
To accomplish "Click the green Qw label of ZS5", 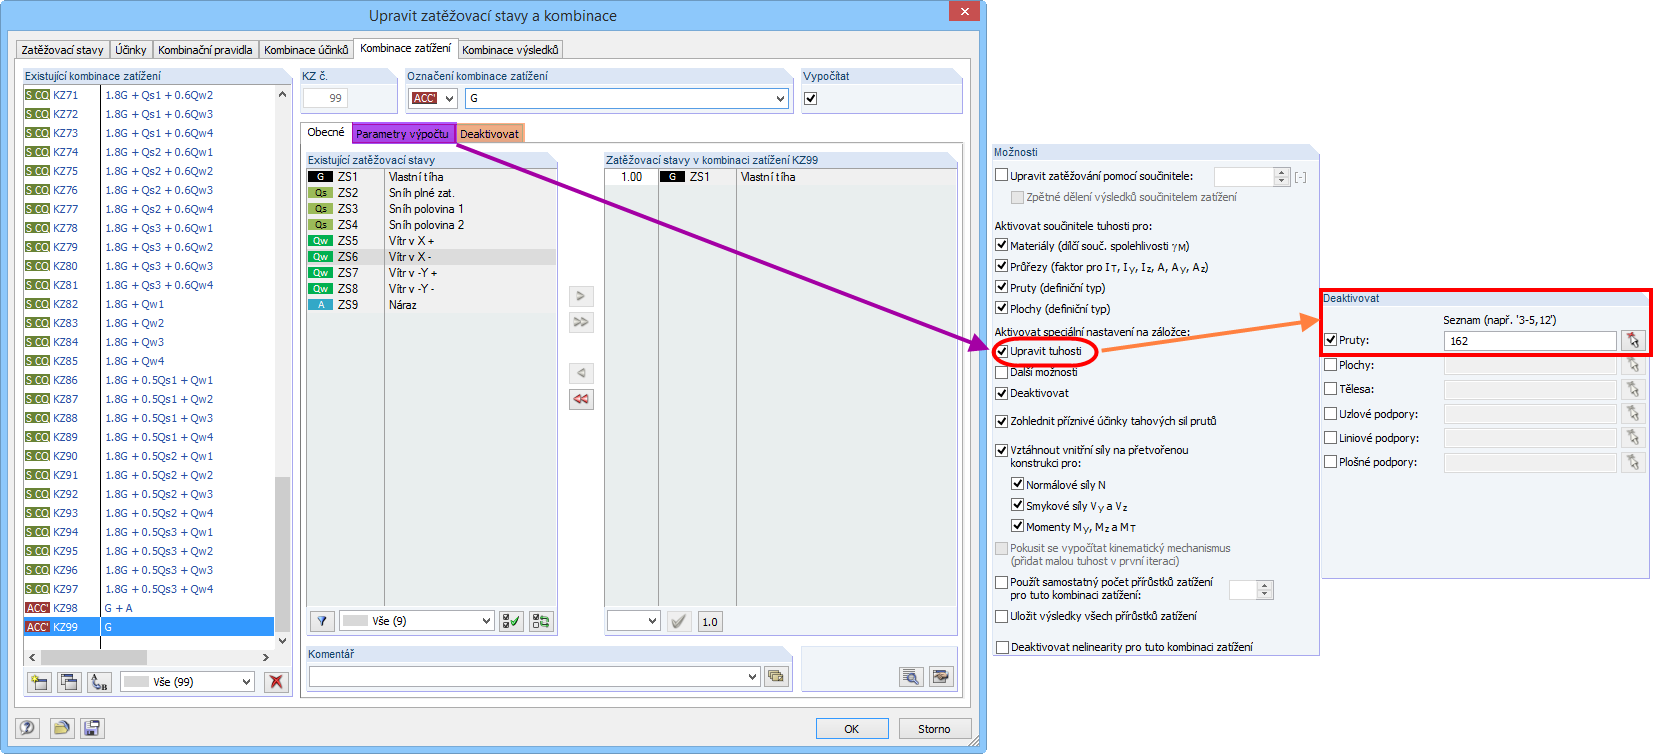I will pyautogui.click(x=320, y=241).
